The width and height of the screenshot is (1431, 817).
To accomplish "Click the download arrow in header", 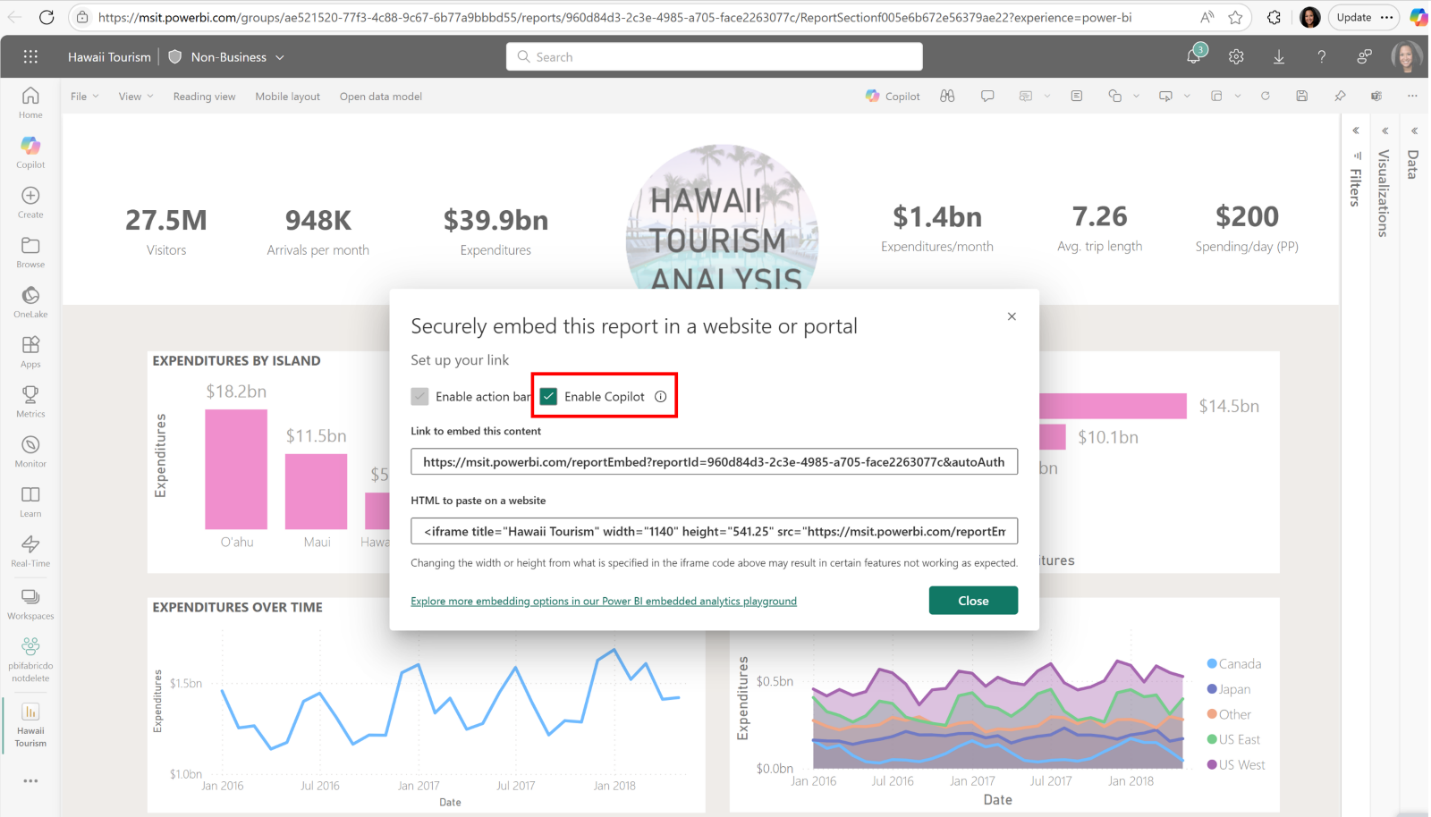I will coord(1279,57).
